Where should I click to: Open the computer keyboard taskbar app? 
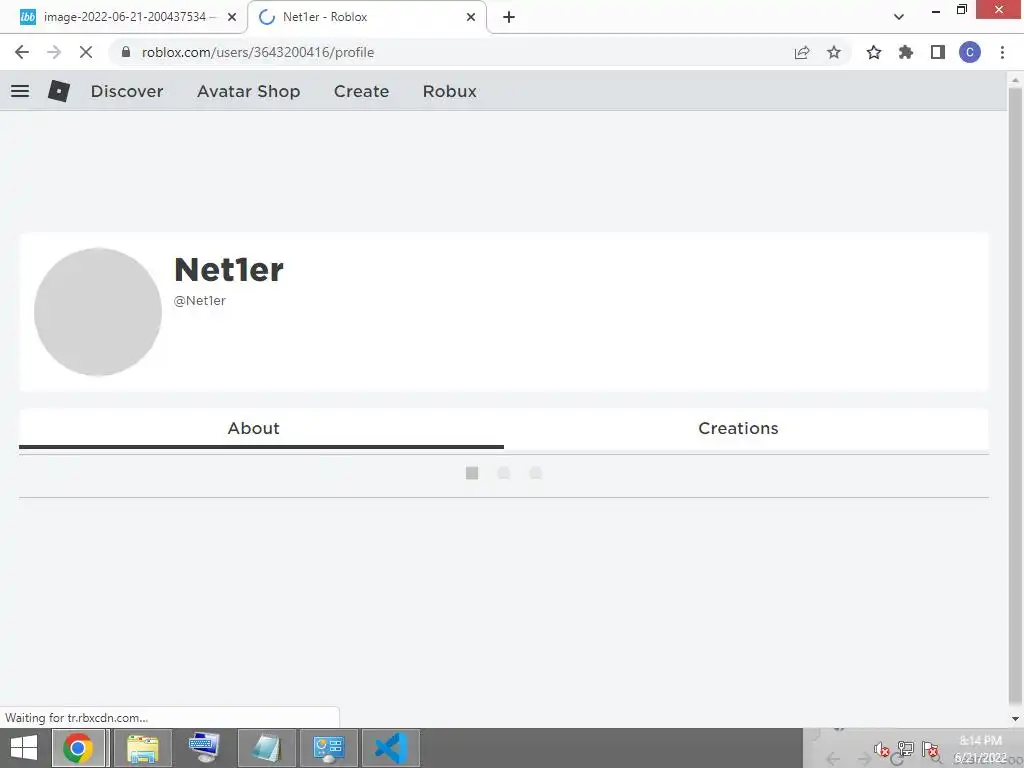click(x=204, y=748)
